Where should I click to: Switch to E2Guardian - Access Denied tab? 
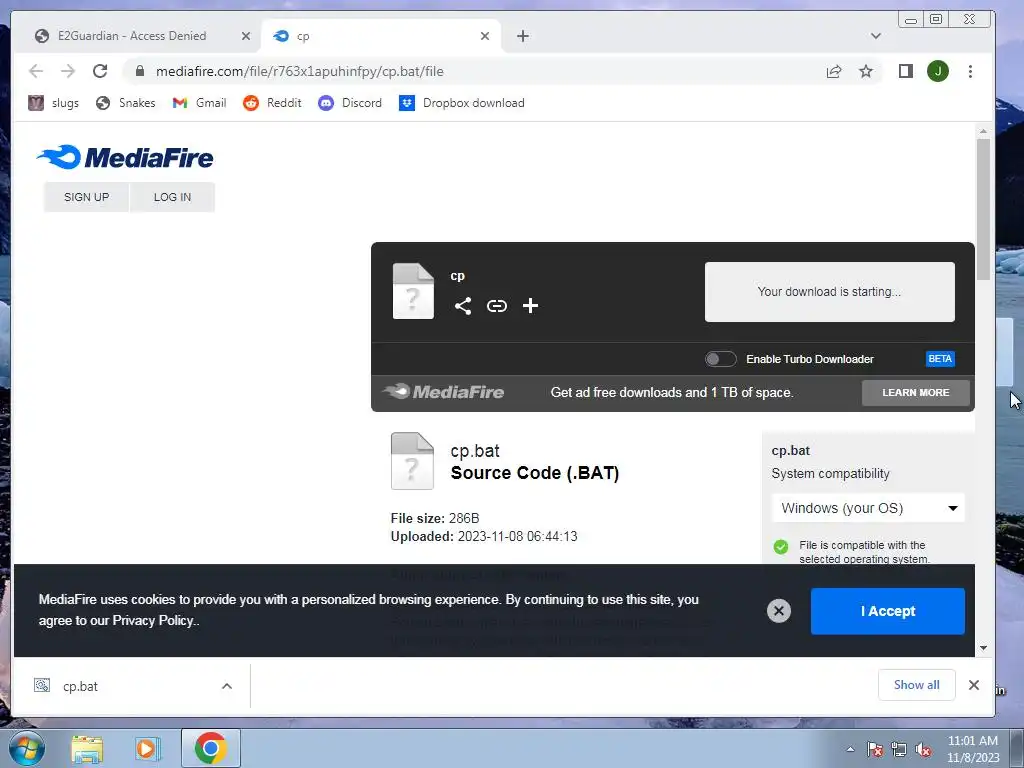coord(132,36)
